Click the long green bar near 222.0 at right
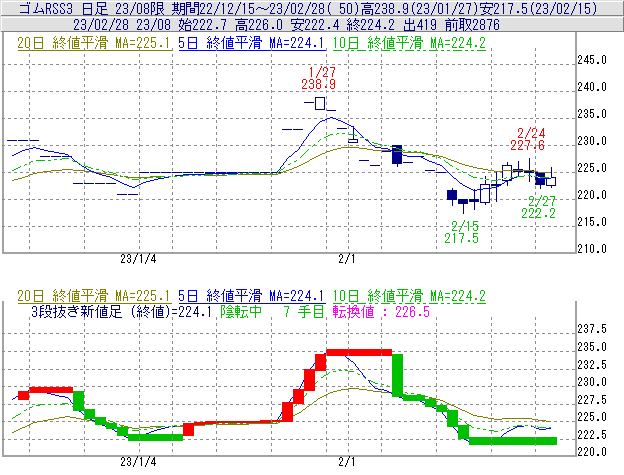This screenshot has height=475, width=624. [513, 441]
